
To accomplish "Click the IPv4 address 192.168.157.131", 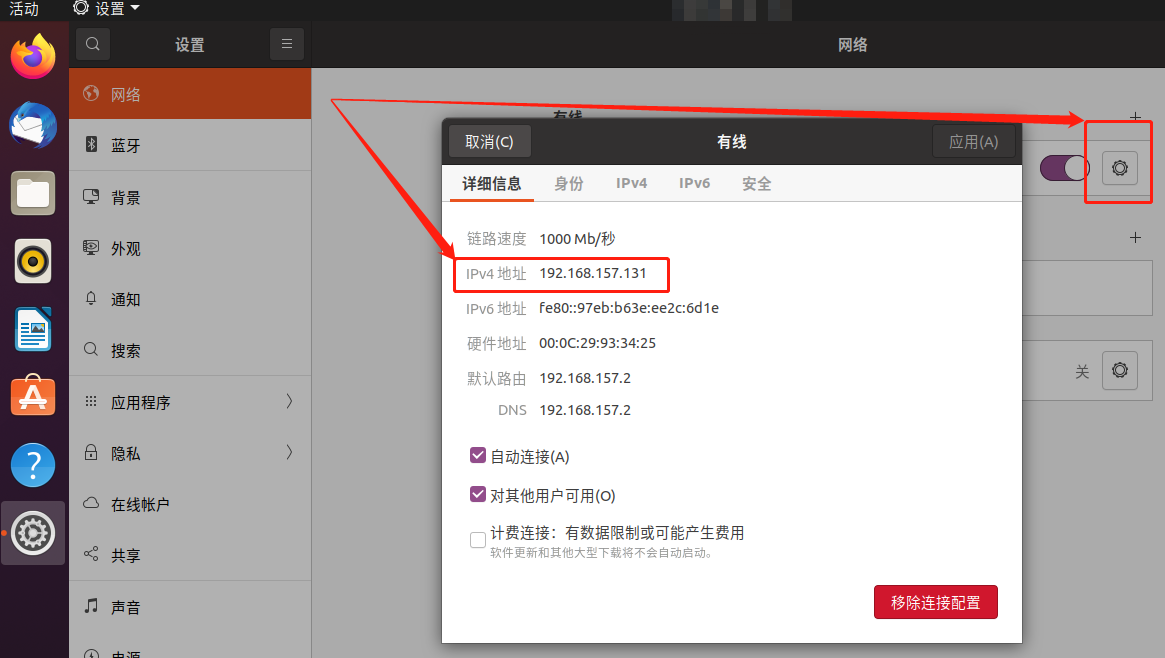I will 593,273.
